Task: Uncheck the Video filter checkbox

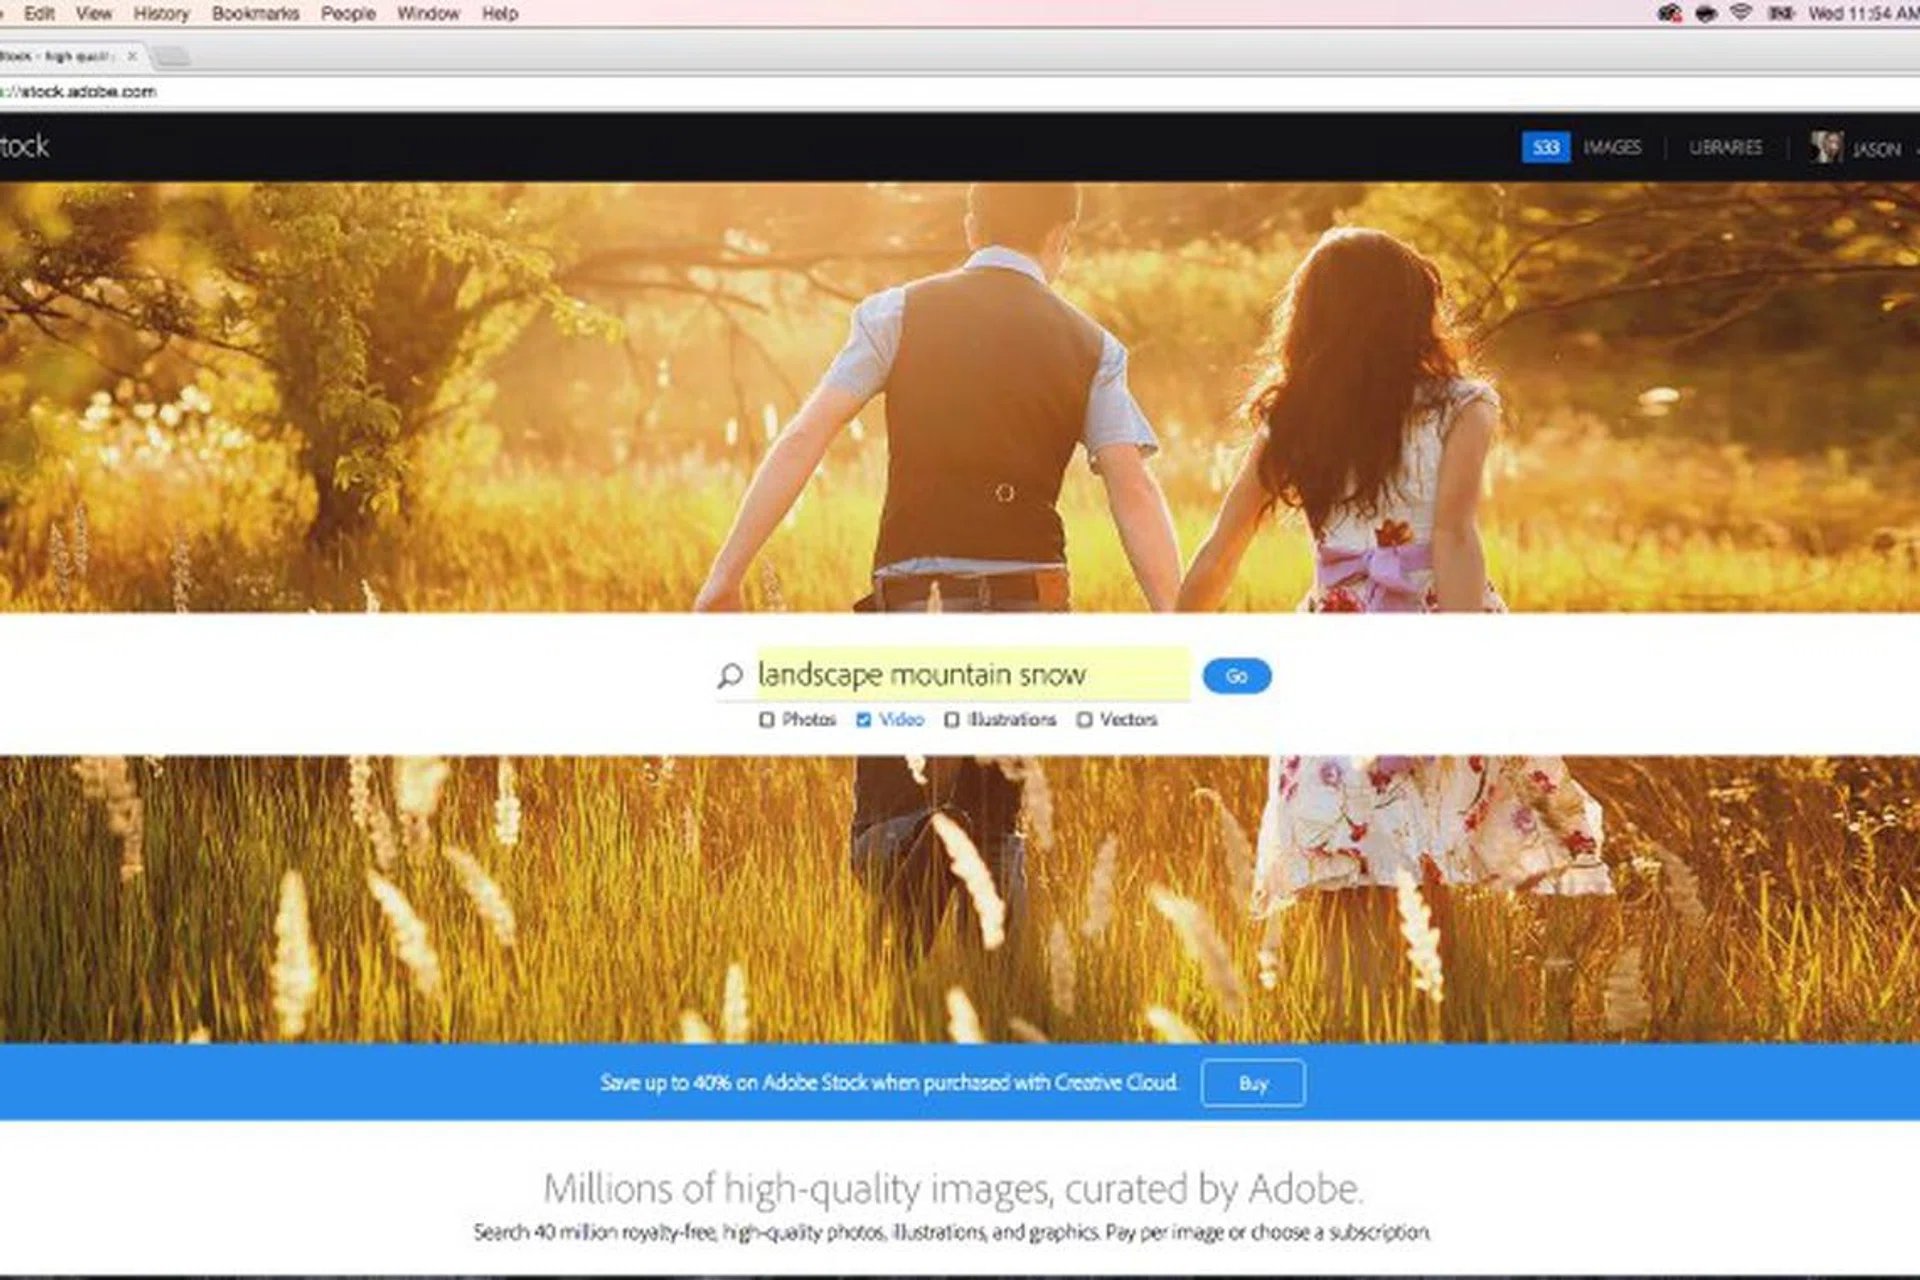Action: (x=864, y=720)
